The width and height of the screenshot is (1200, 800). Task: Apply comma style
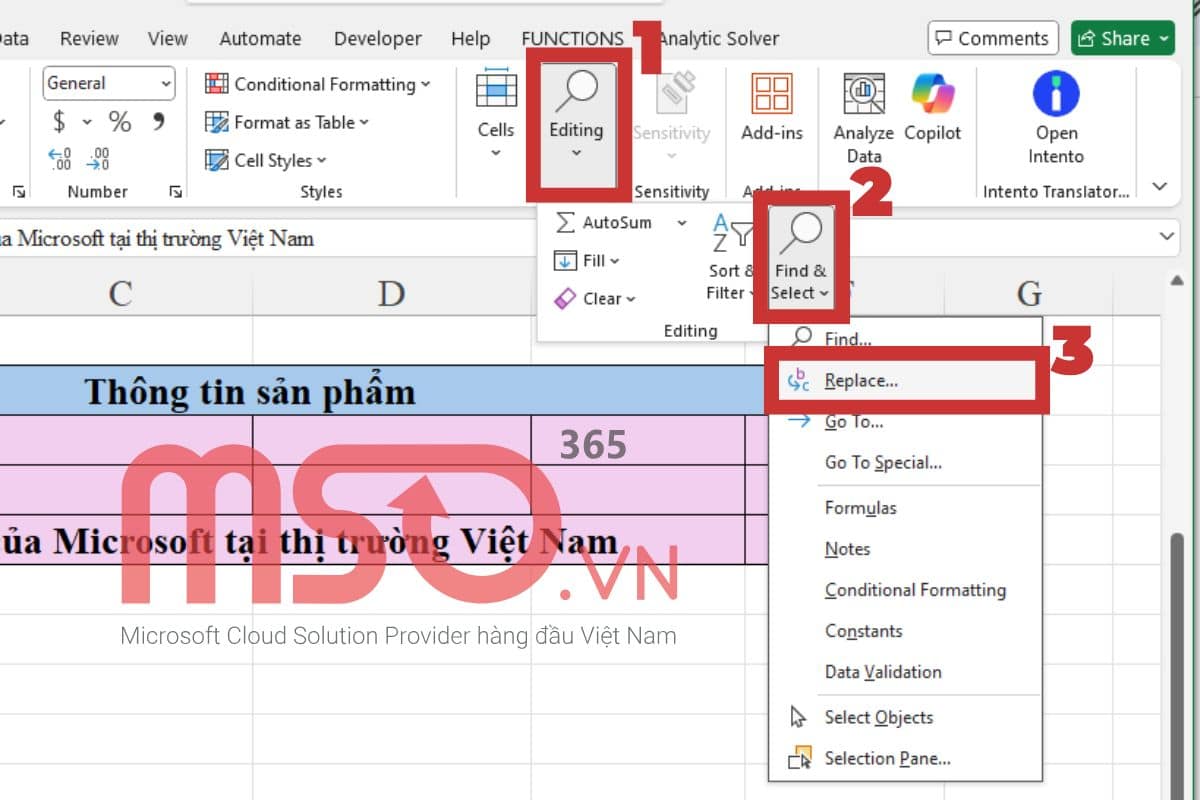click(158, 122)
